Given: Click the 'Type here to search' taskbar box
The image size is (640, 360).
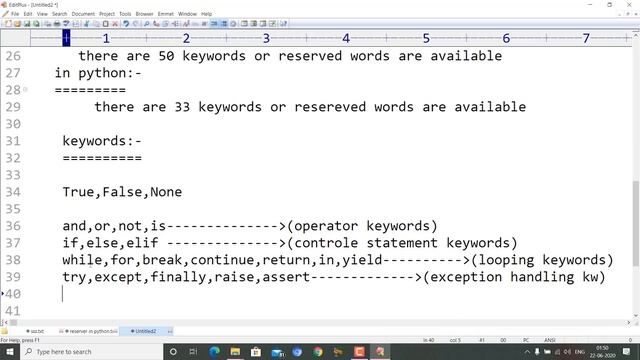Looking at the screenshot, I should tap(91, 351).
